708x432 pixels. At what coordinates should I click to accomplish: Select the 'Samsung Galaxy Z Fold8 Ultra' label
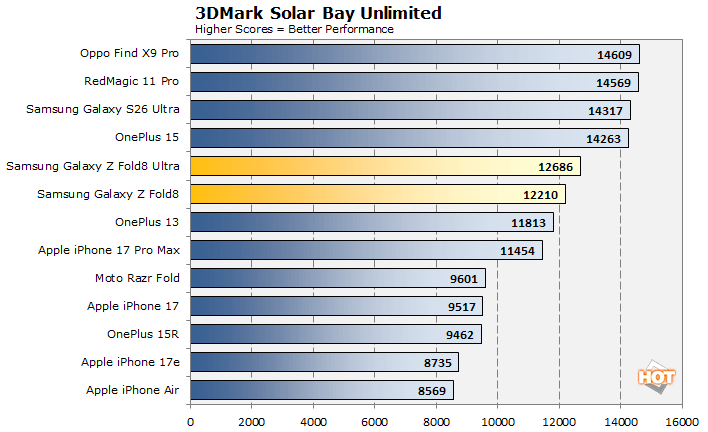coord(93,166)
